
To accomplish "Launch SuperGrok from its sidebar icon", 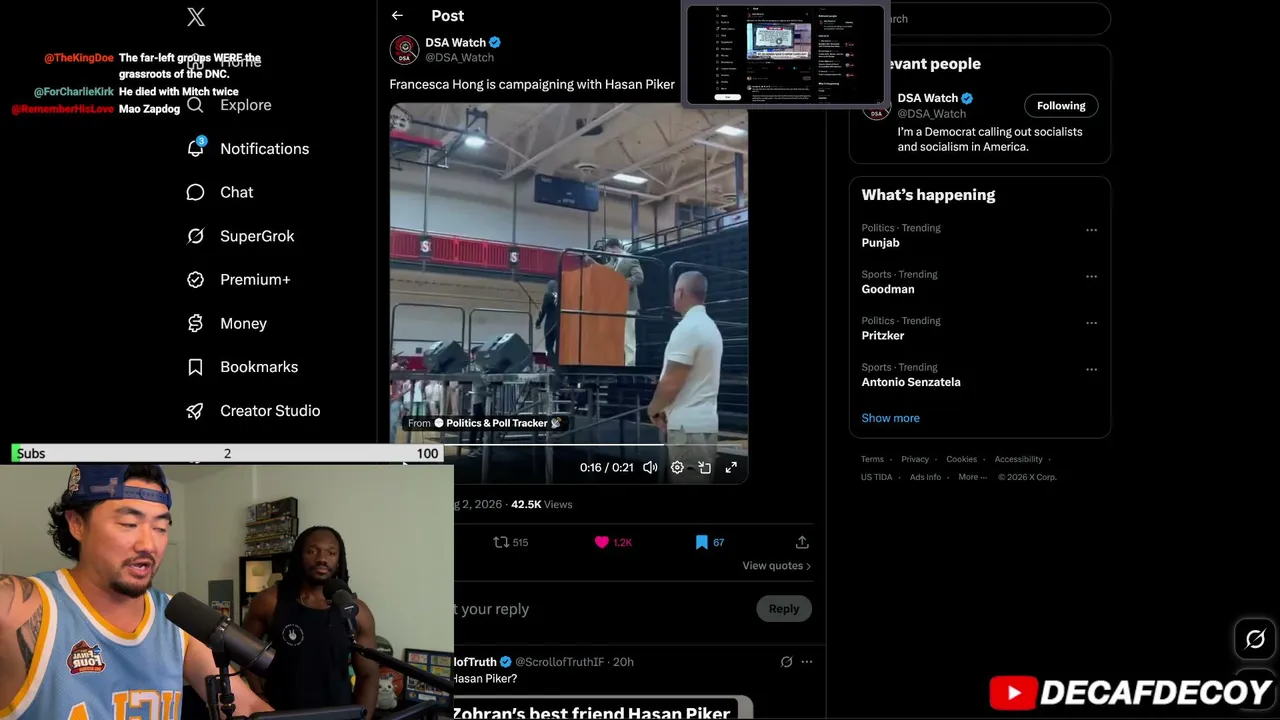I will tap(195, 236).
